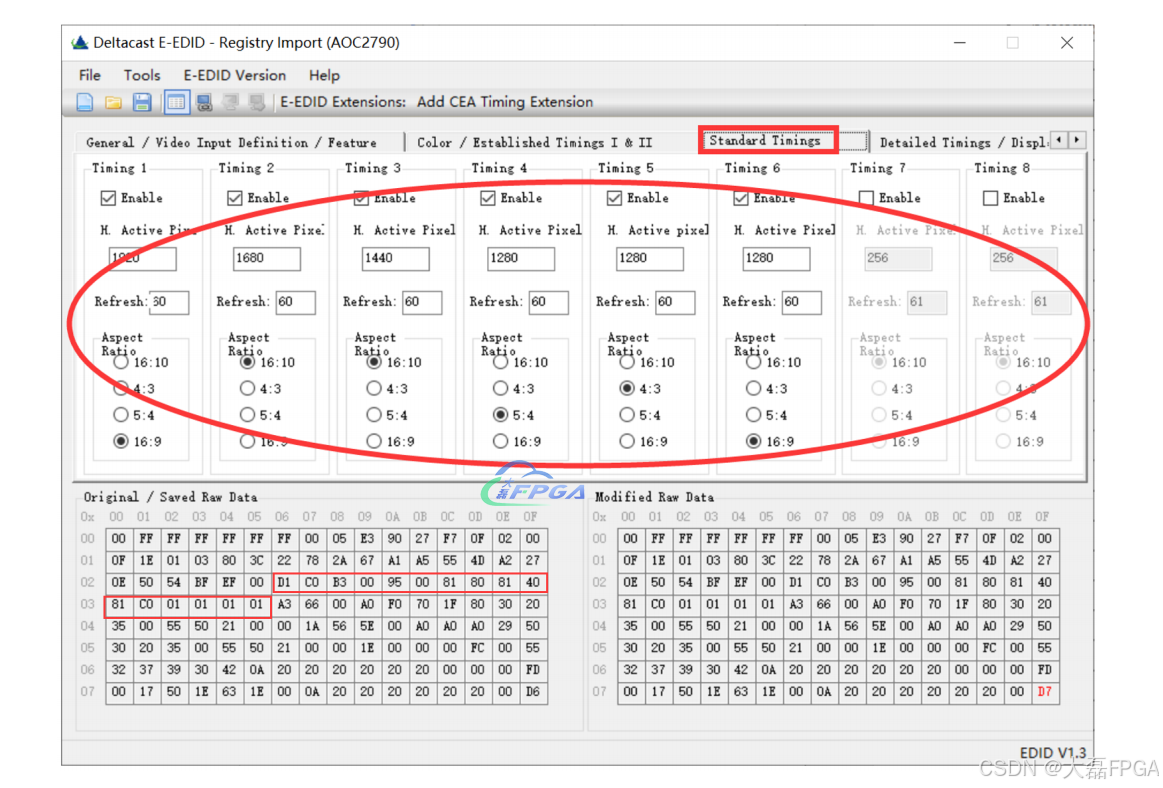
Task: Select 16:10 aspect ratio for Timing 1
Action: (x=121, y=362)
